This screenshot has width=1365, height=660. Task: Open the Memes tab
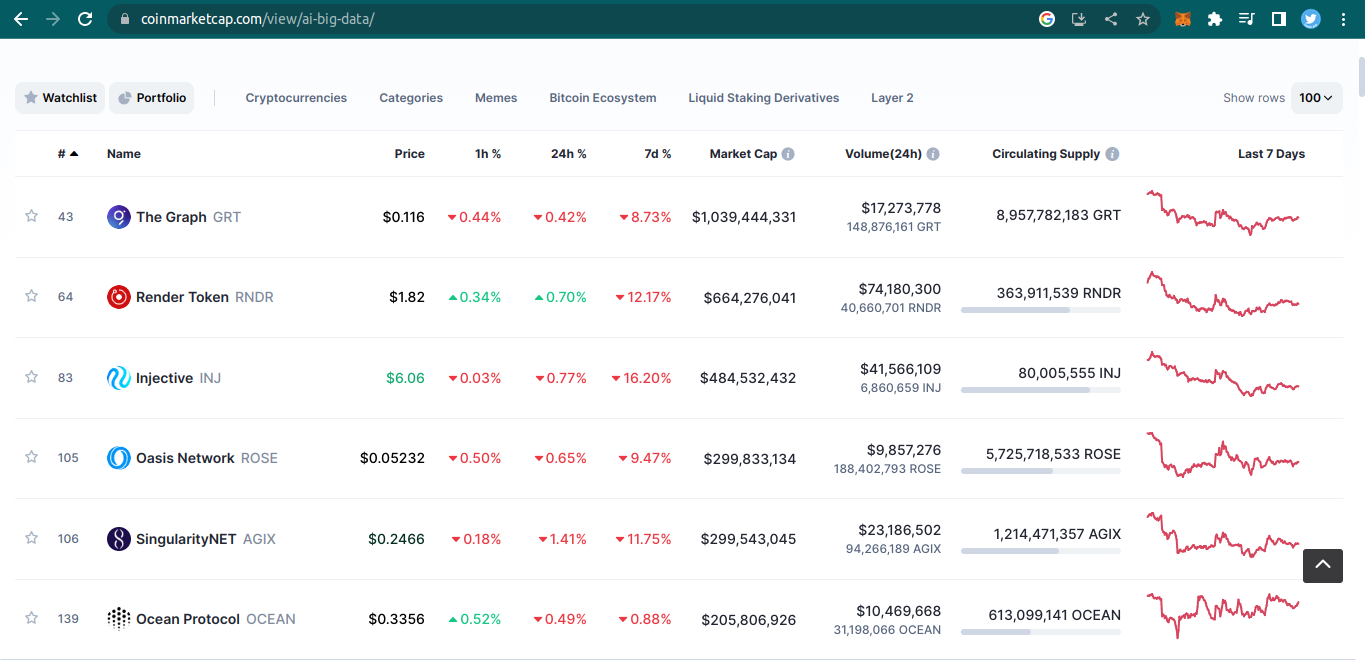(496, 98)
